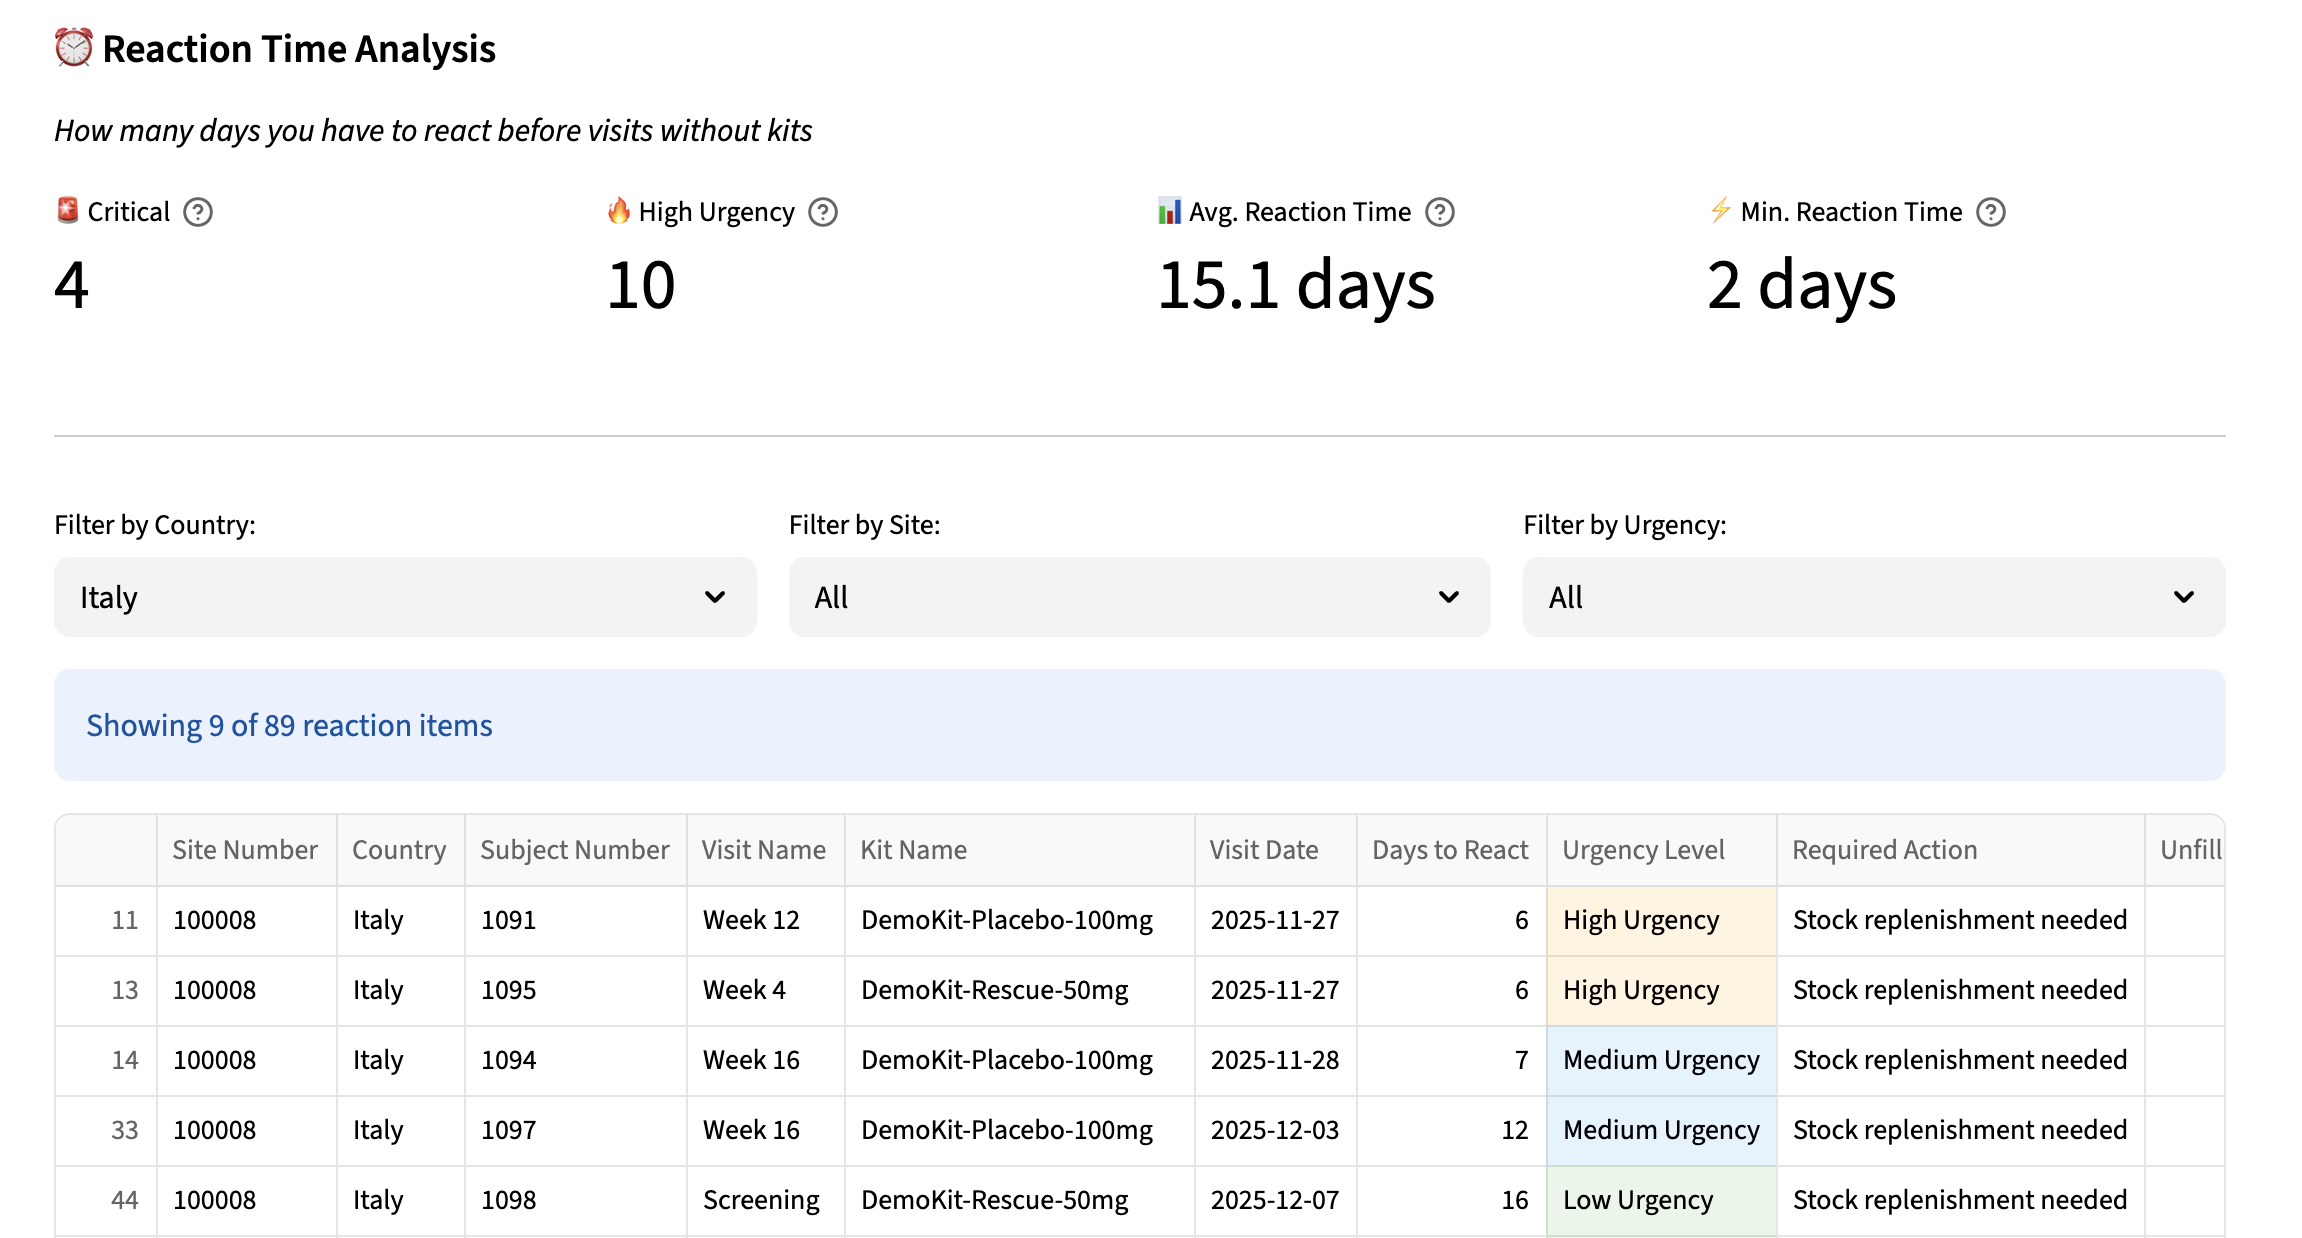
Task: Click the fire icon by High Urgency
Action: click(619, 211)
